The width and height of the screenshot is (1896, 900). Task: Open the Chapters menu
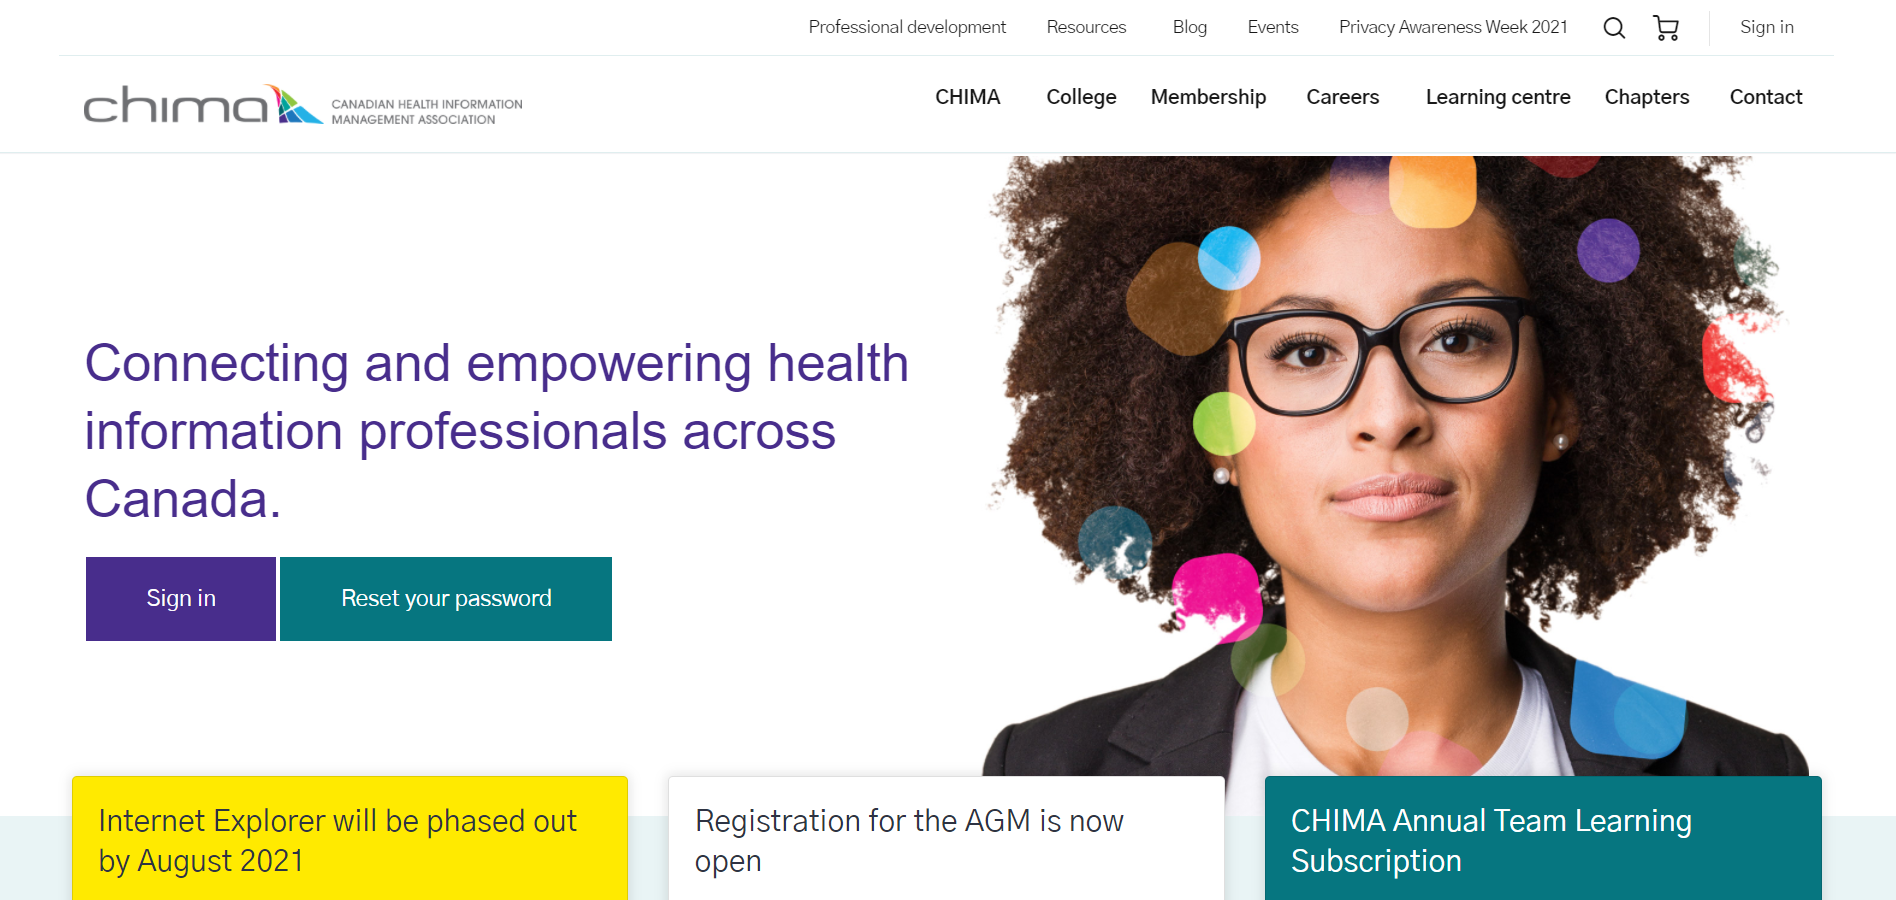1646,97
